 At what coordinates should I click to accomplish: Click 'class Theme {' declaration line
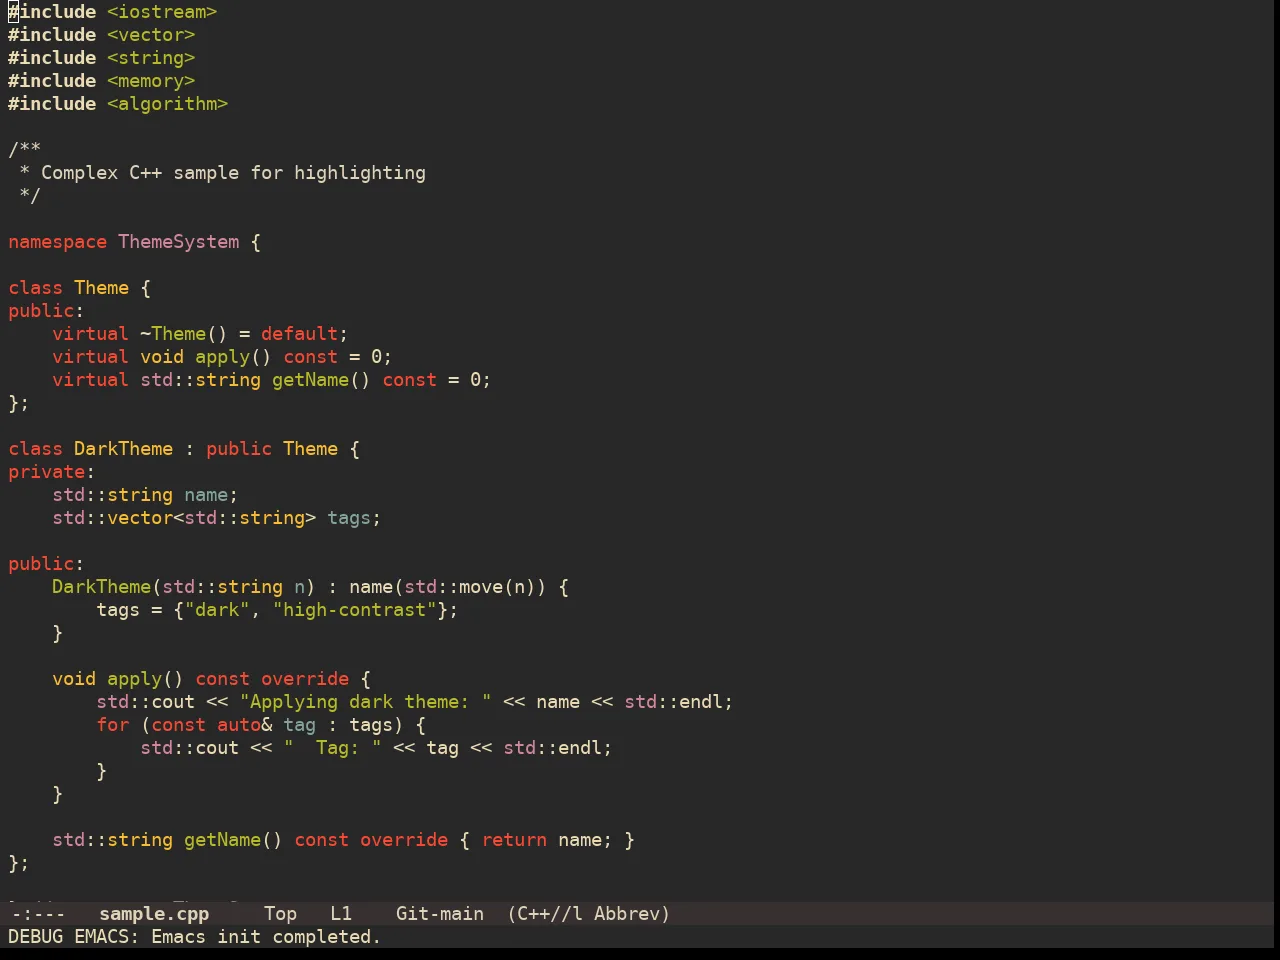(80, 288)
